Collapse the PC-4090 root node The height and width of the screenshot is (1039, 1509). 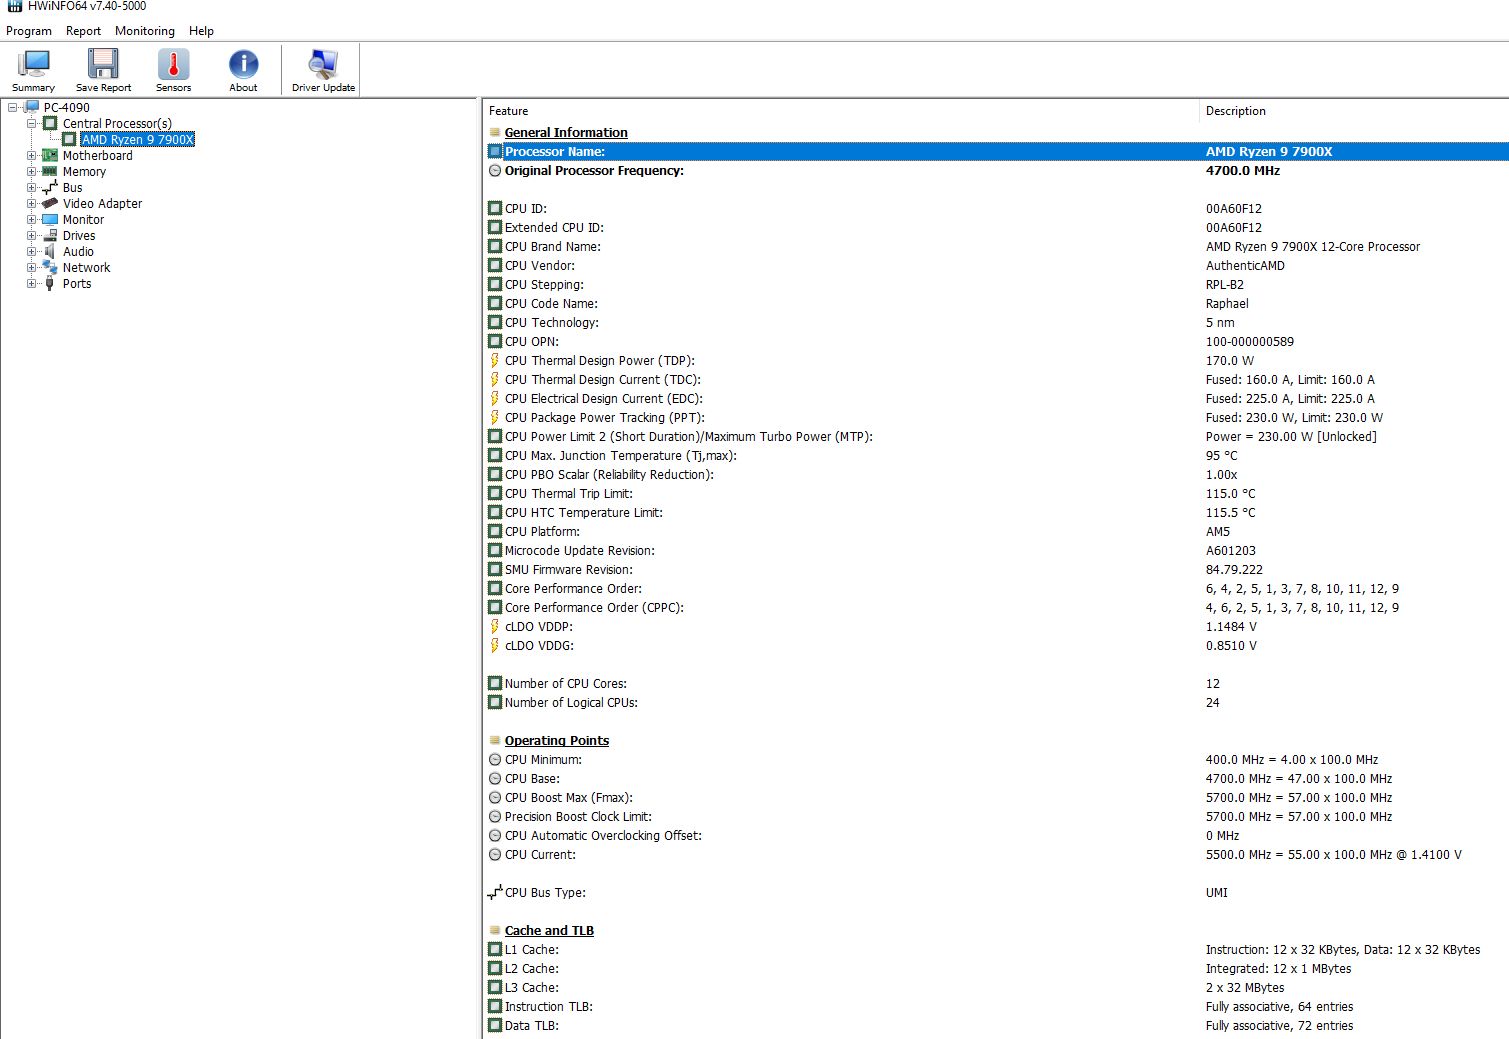click(x=12, y=107)
